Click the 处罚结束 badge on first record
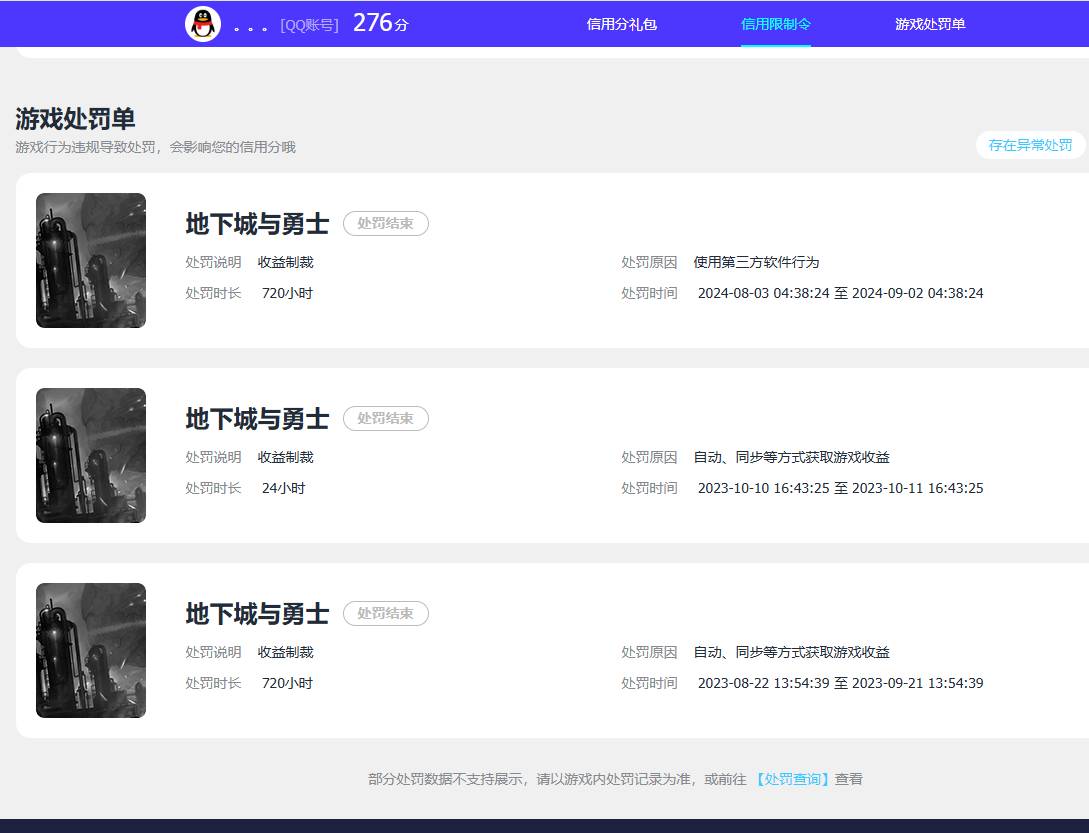Screen dimensions: 1089x833 click(386, 223)
